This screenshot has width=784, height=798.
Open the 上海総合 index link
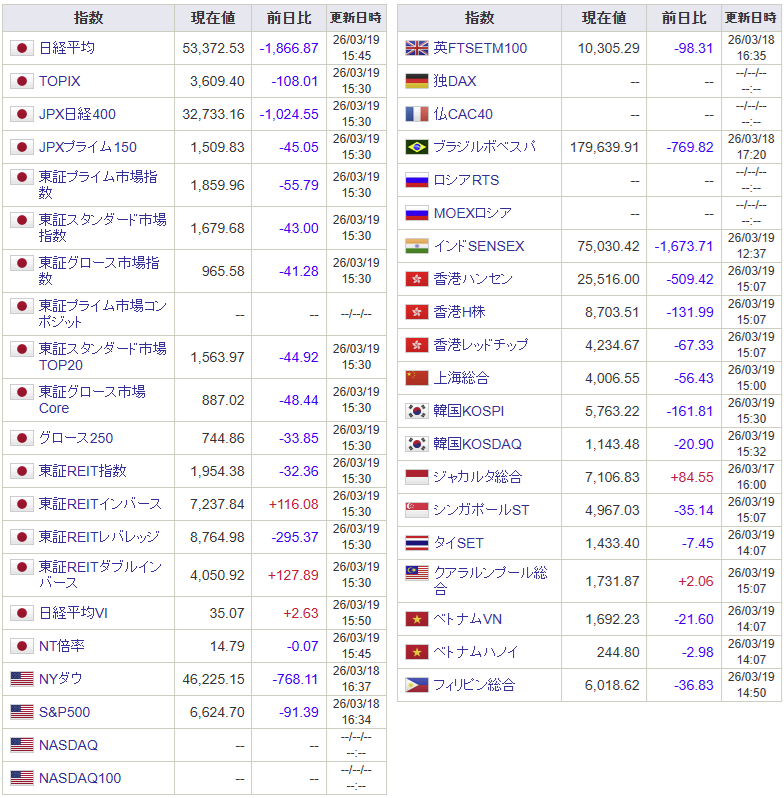[x=461, y=378]
